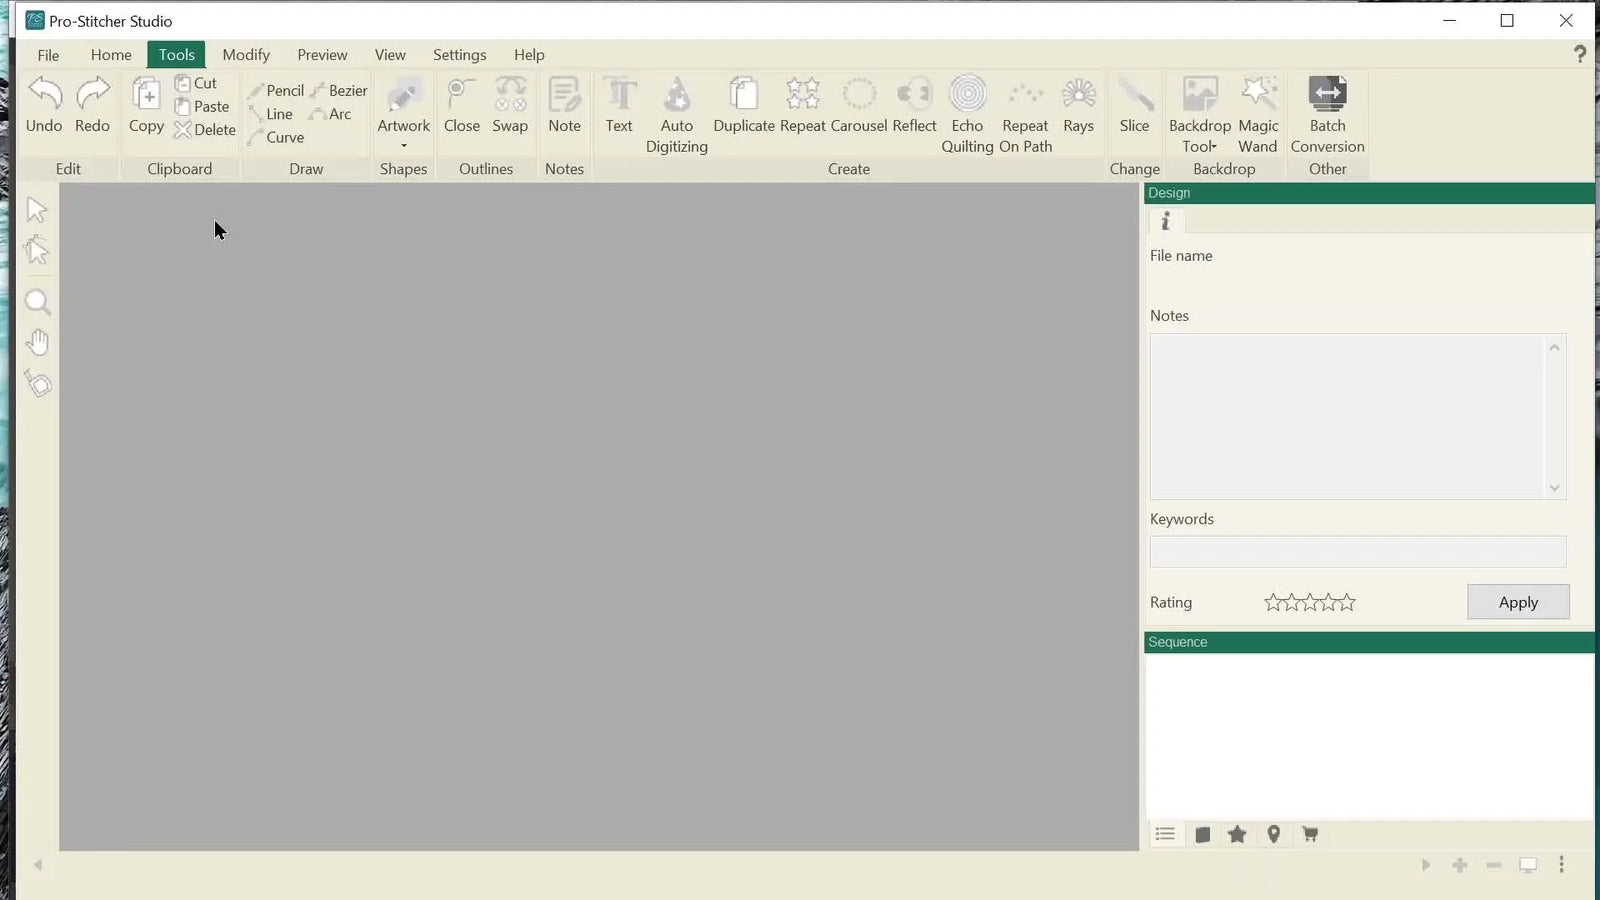Select the pan hand tool
This screenshot has width=1600, height=900.
point(37,342)
